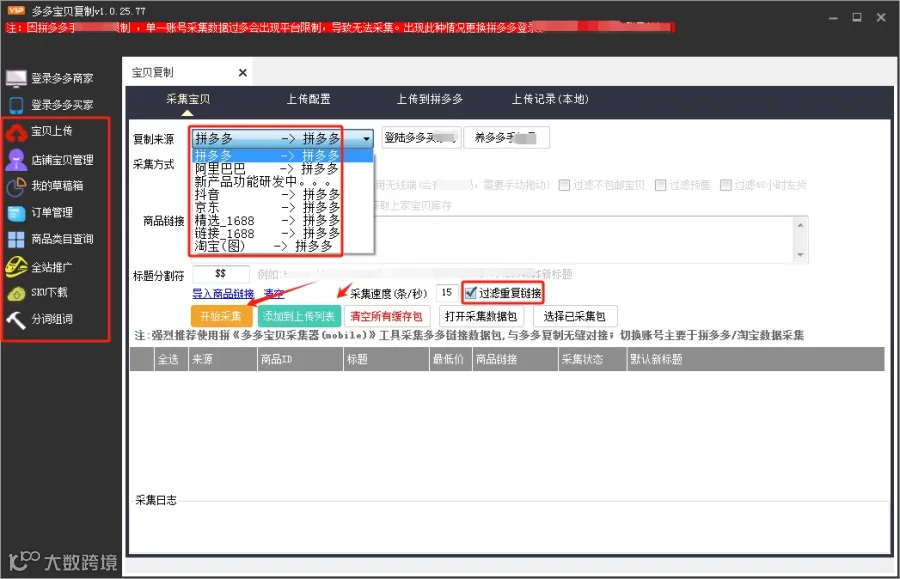The image size is (900, 579).
Task: Click the 我的草稿箱 pie chart icon
Action: coord(16,186)
